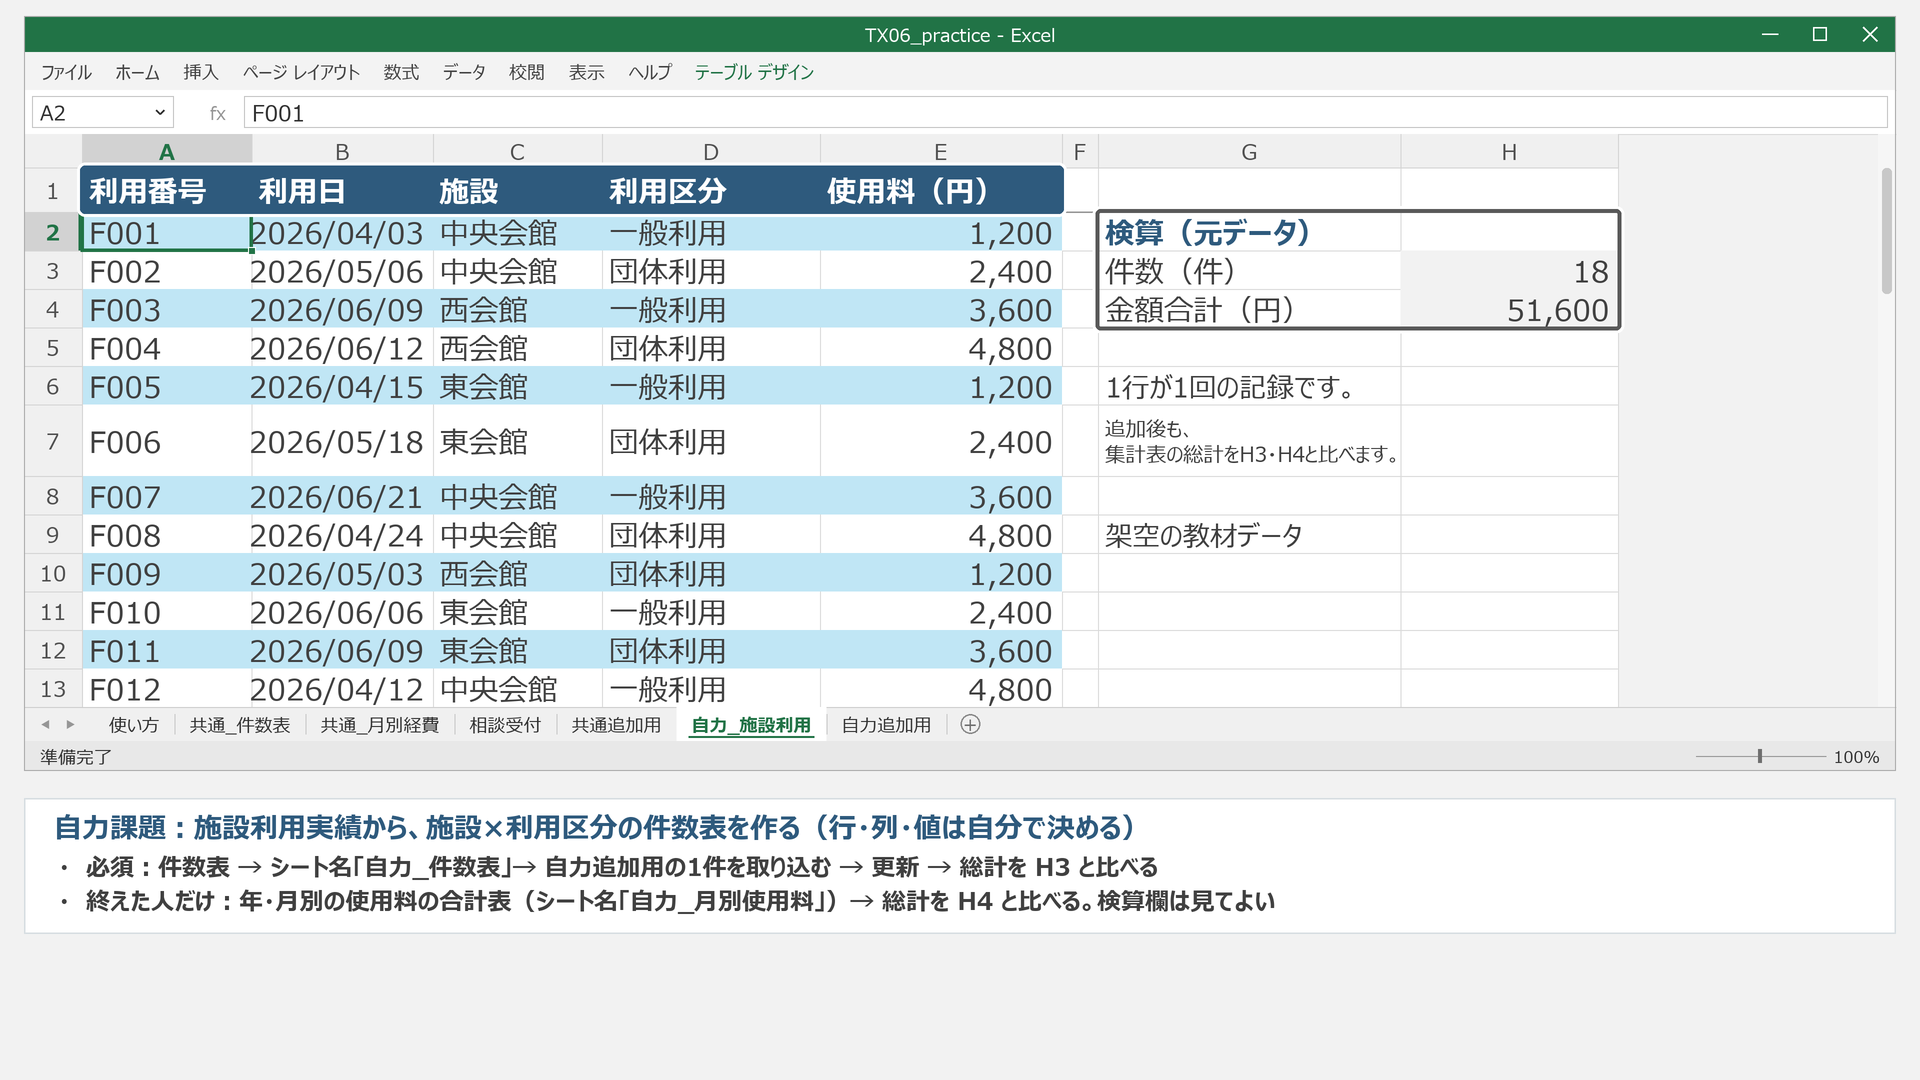
Task: Adjust the zoom slider handle
Action: point(1760,757)
